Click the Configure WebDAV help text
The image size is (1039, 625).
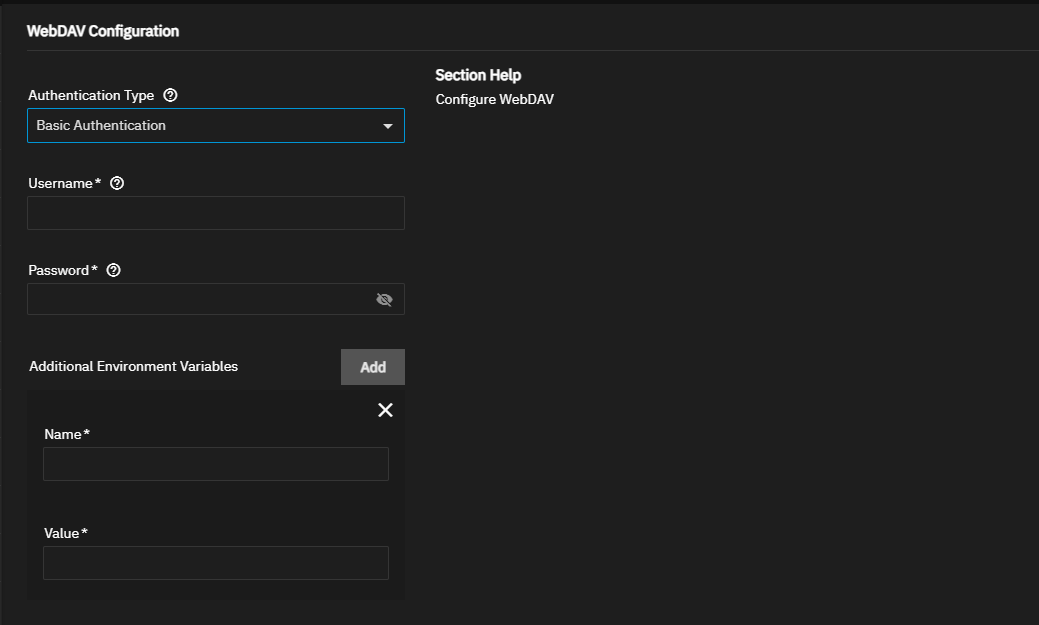pos(494,99)
